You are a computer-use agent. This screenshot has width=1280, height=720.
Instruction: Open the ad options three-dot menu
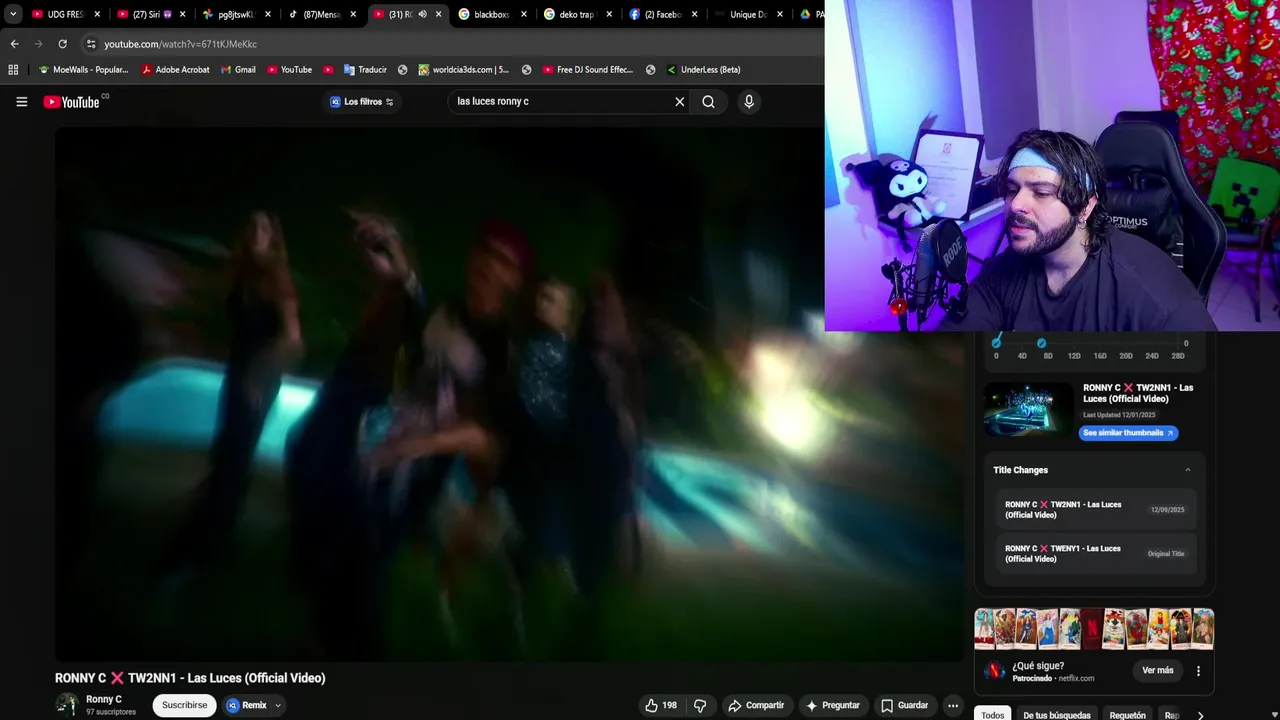click(x=1198, y=671)
